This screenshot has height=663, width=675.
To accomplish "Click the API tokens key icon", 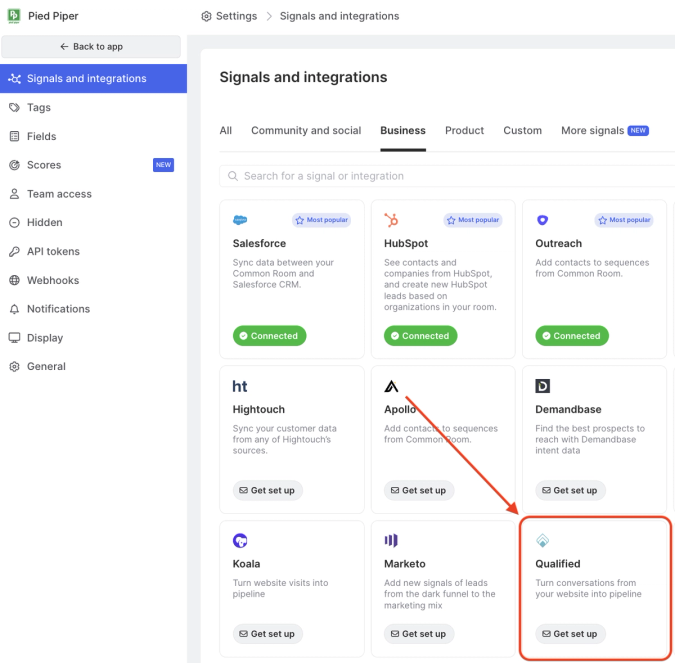I will click(x=14, y=251).
